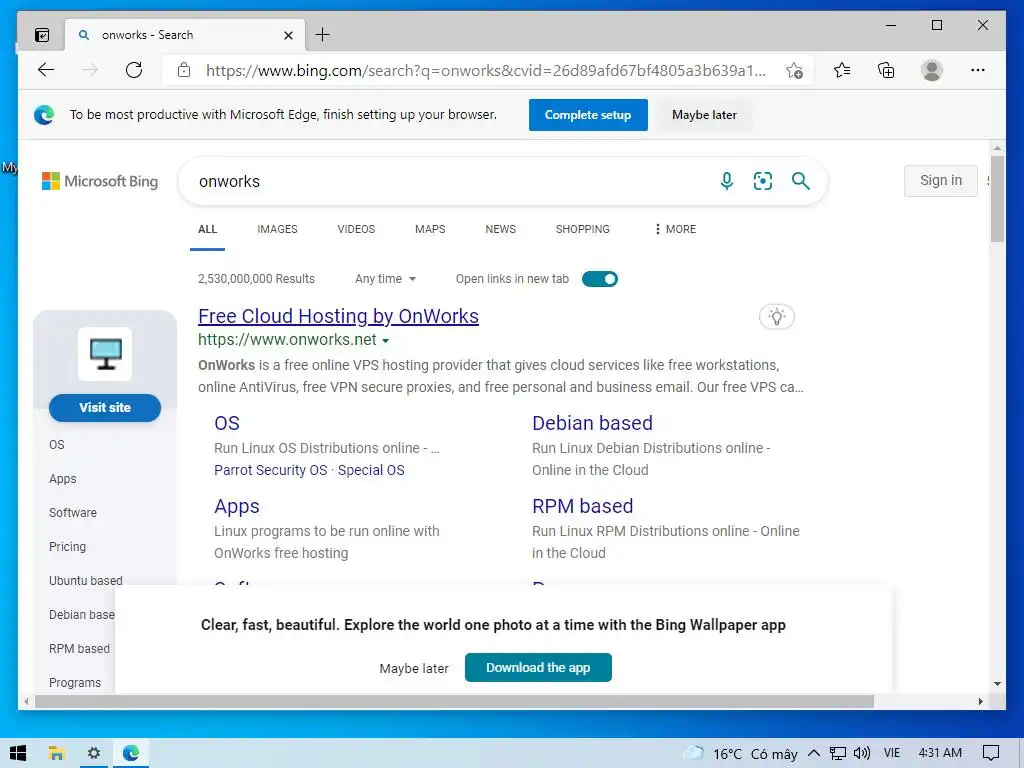
Task: Switch to the NEWS tab
Action: 500,229
